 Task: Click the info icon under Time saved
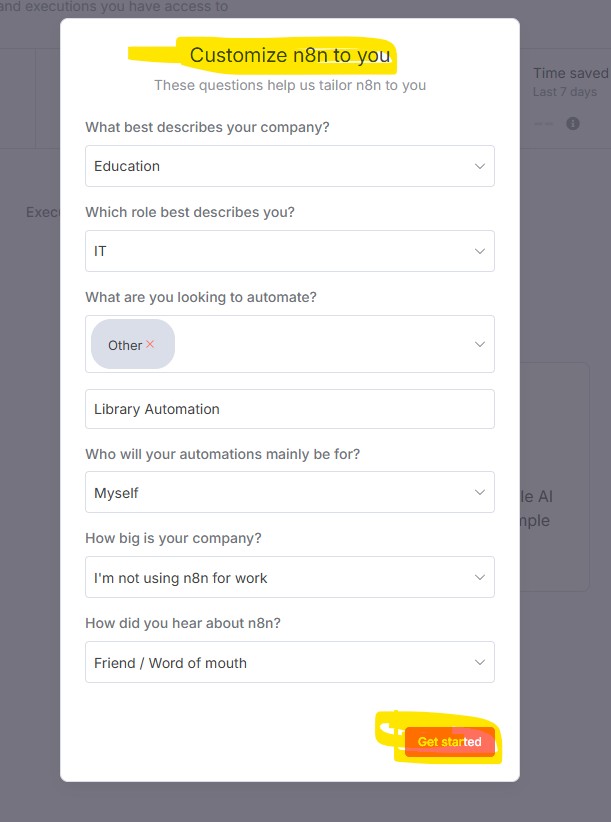click(x=573, y=124)
